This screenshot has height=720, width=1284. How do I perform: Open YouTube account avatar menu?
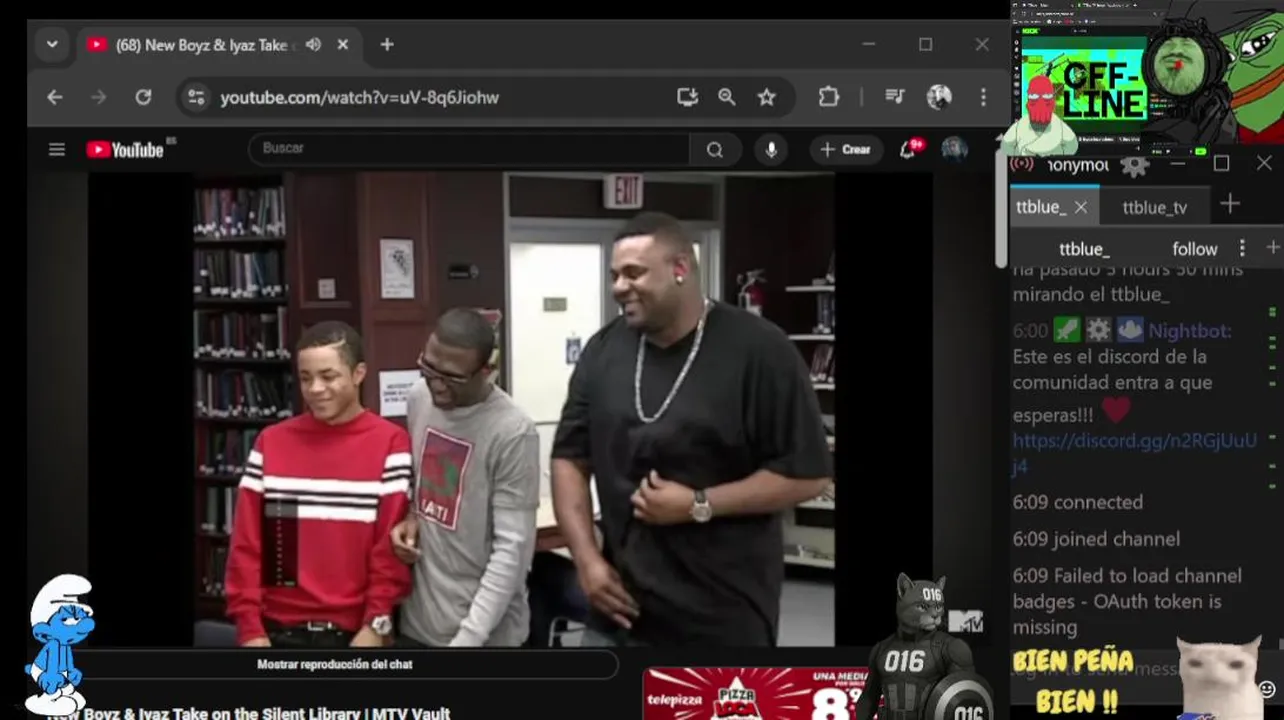click(955, 150)
